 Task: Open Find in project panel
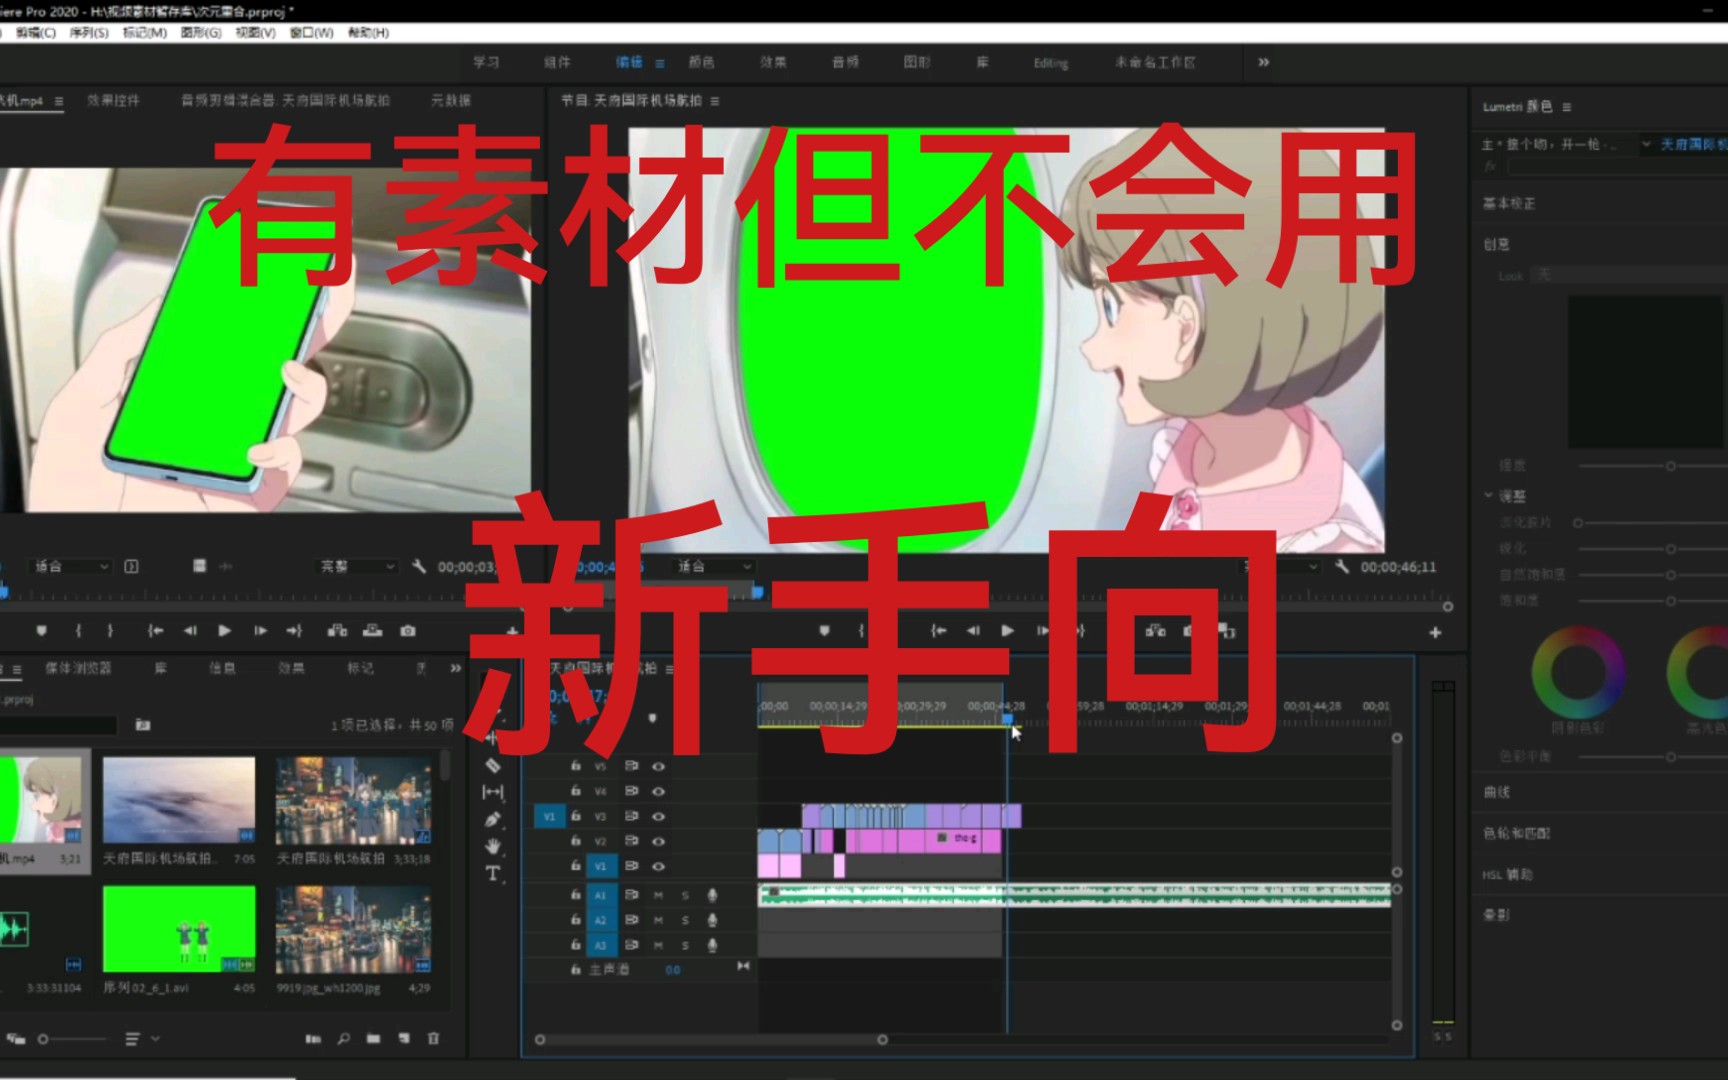click(343, 1039)
